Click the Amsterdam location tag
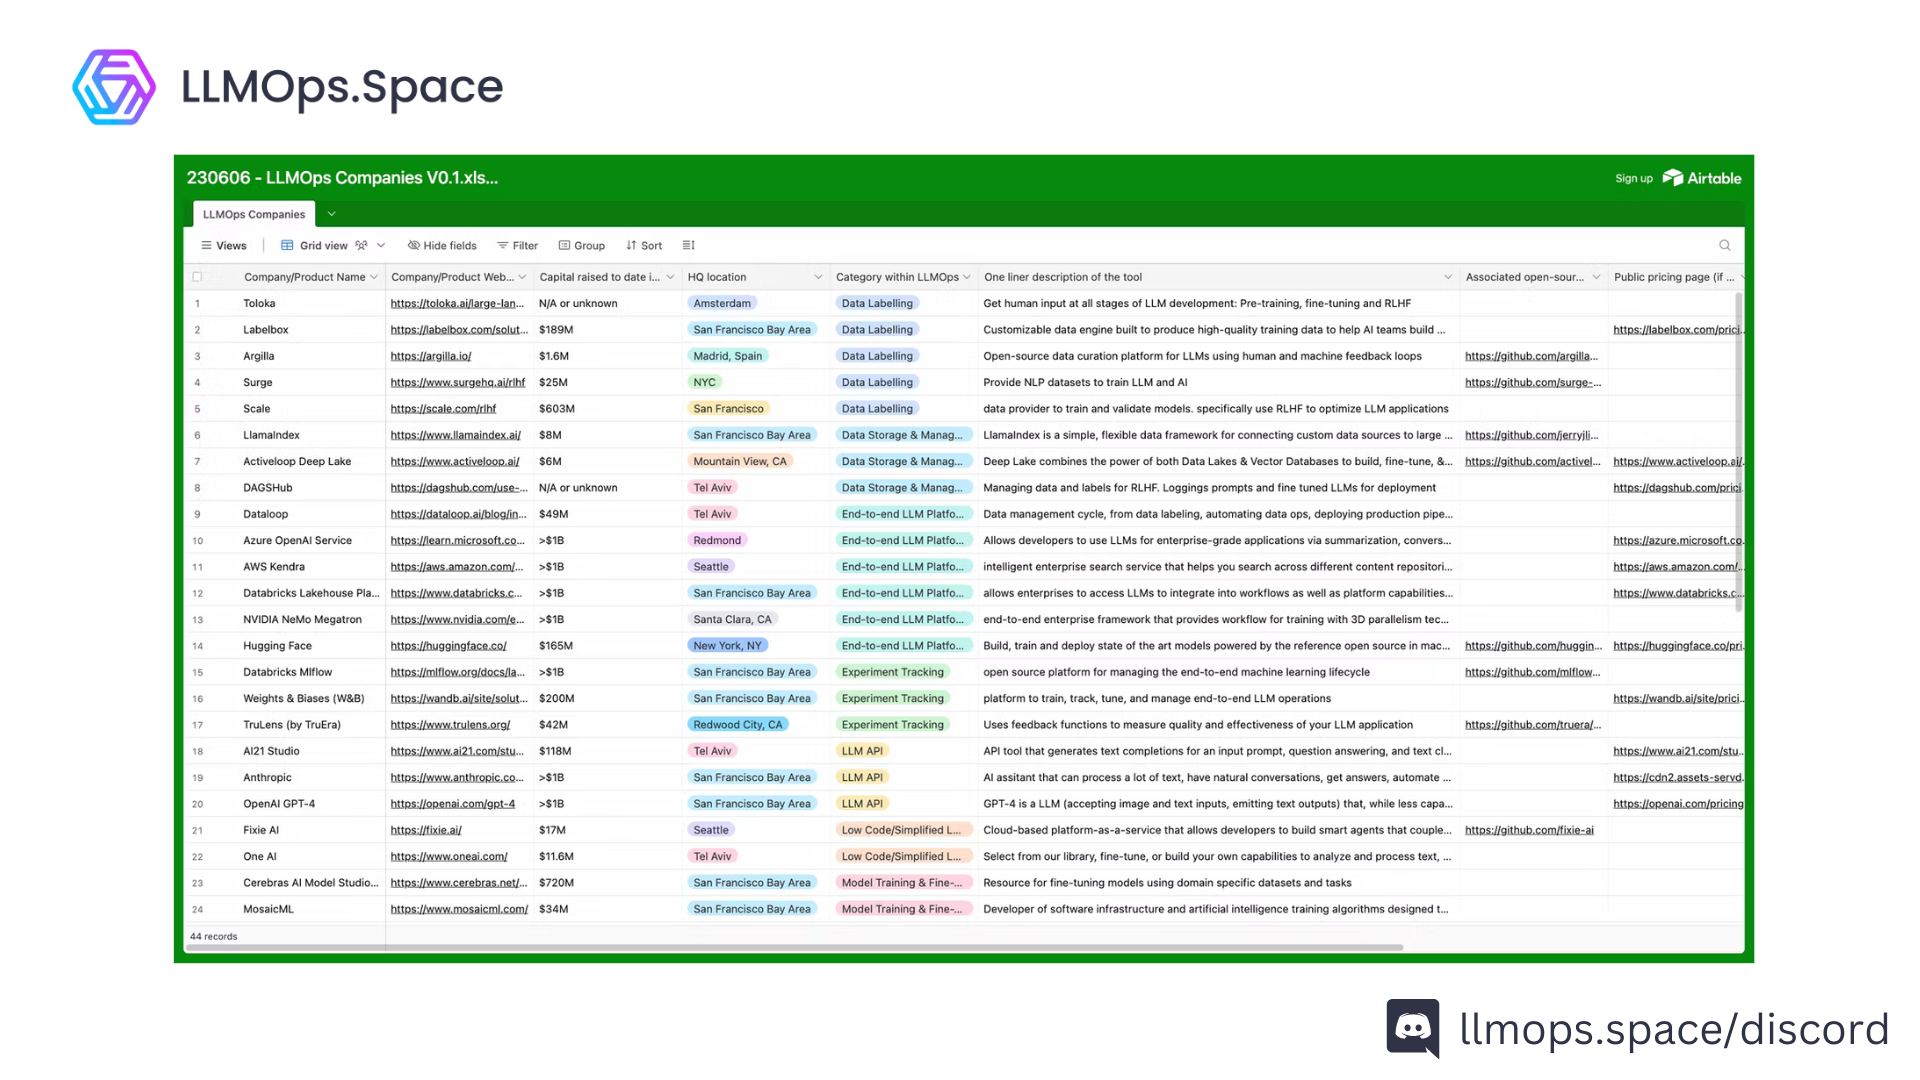The width and height of the screenshot is (1920, 1080). pos(722,303)
